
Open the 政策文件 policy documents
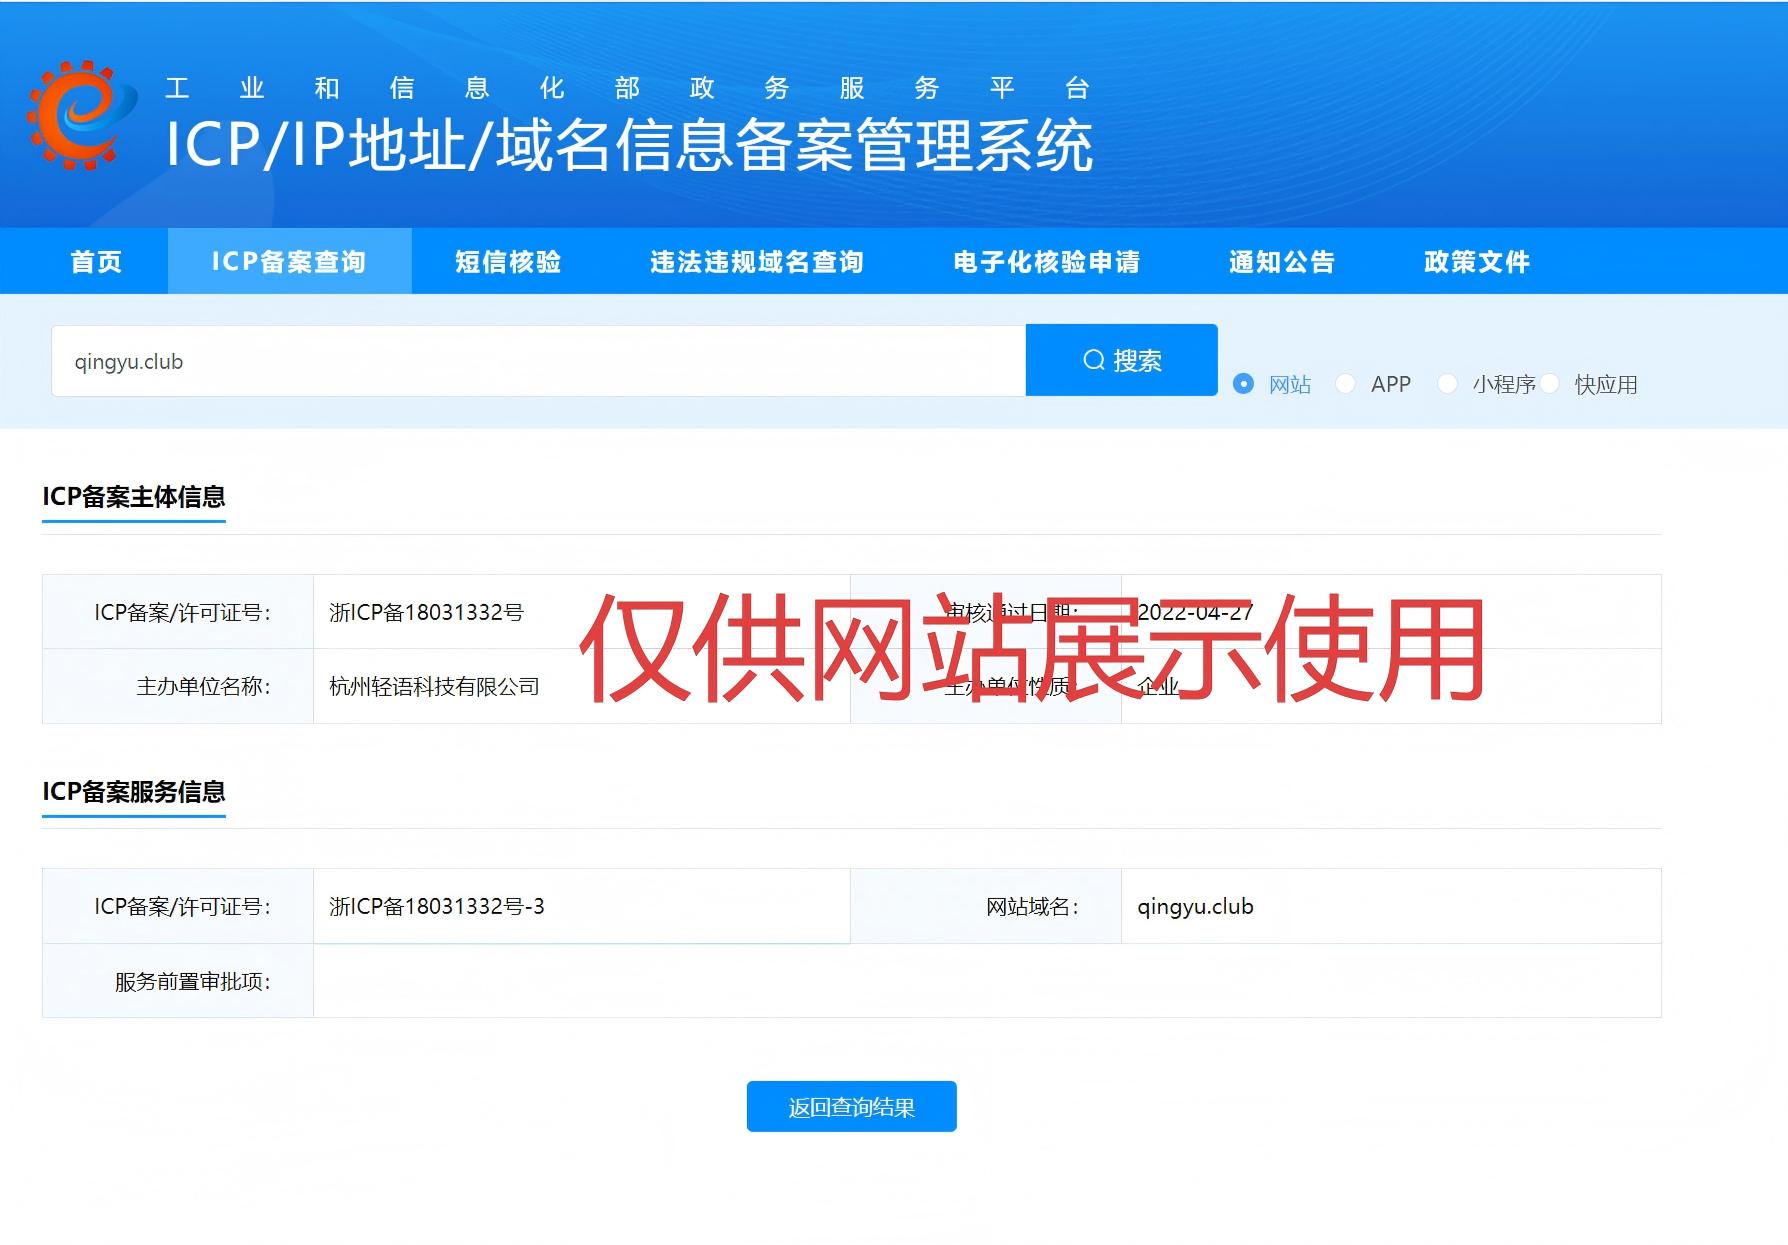tap(1477, 261)
